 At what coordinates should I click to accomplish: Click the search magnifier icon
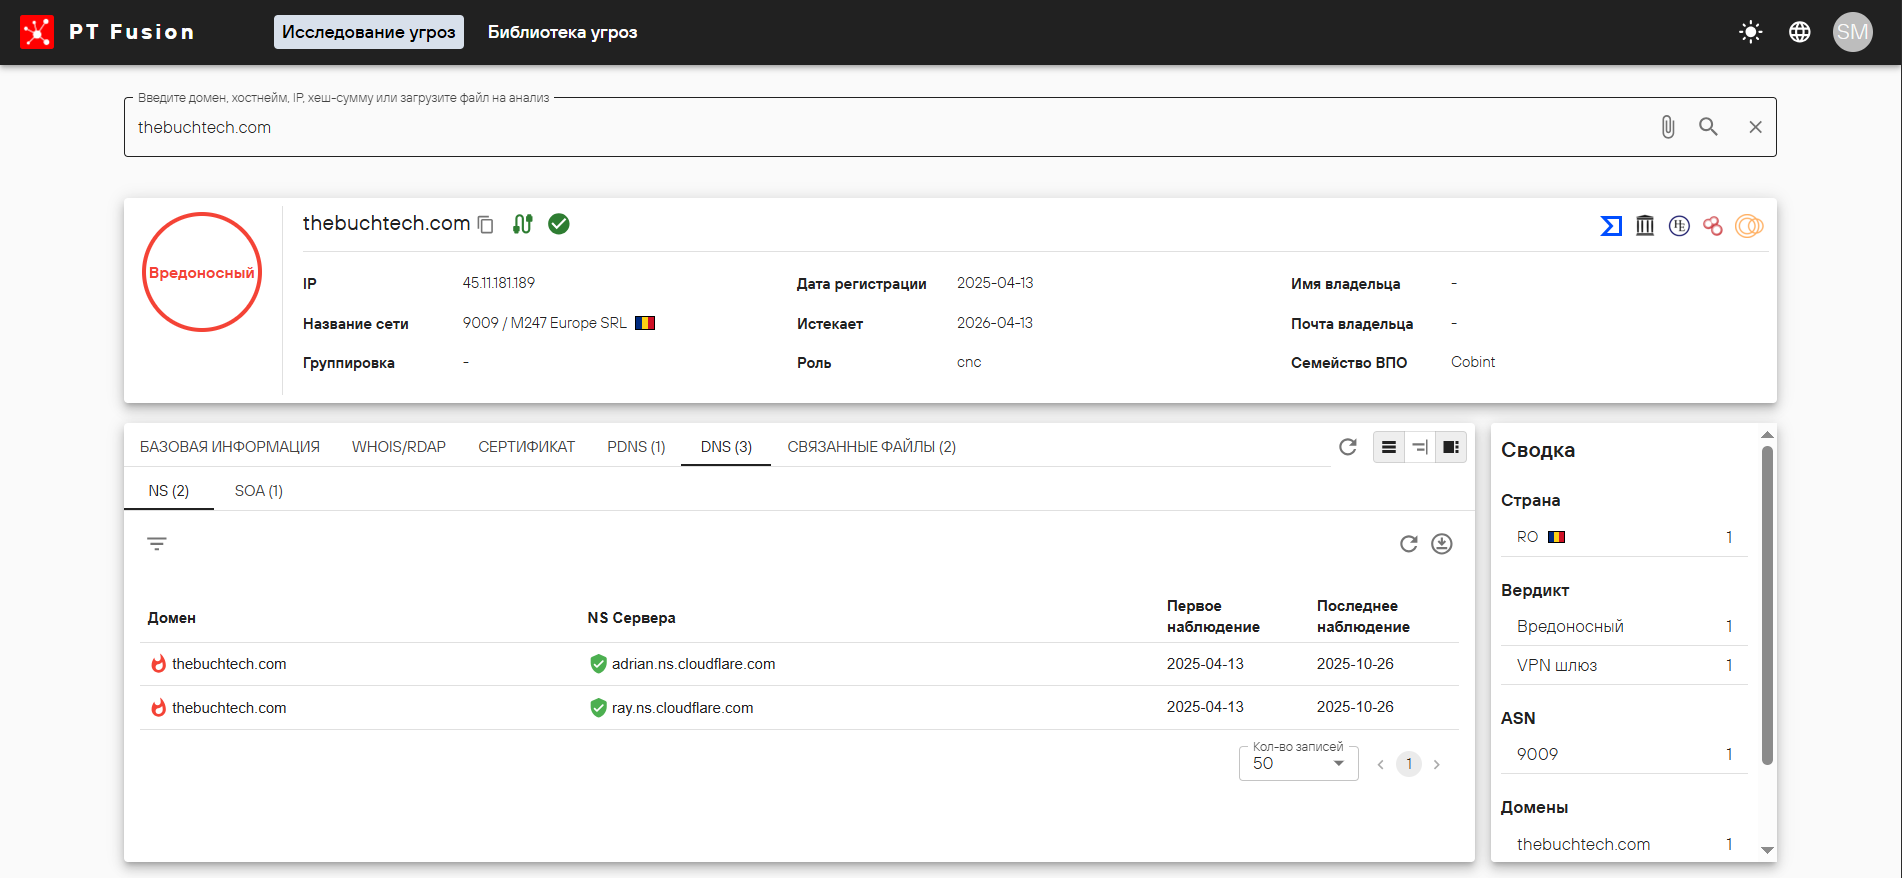(1708, 127)
